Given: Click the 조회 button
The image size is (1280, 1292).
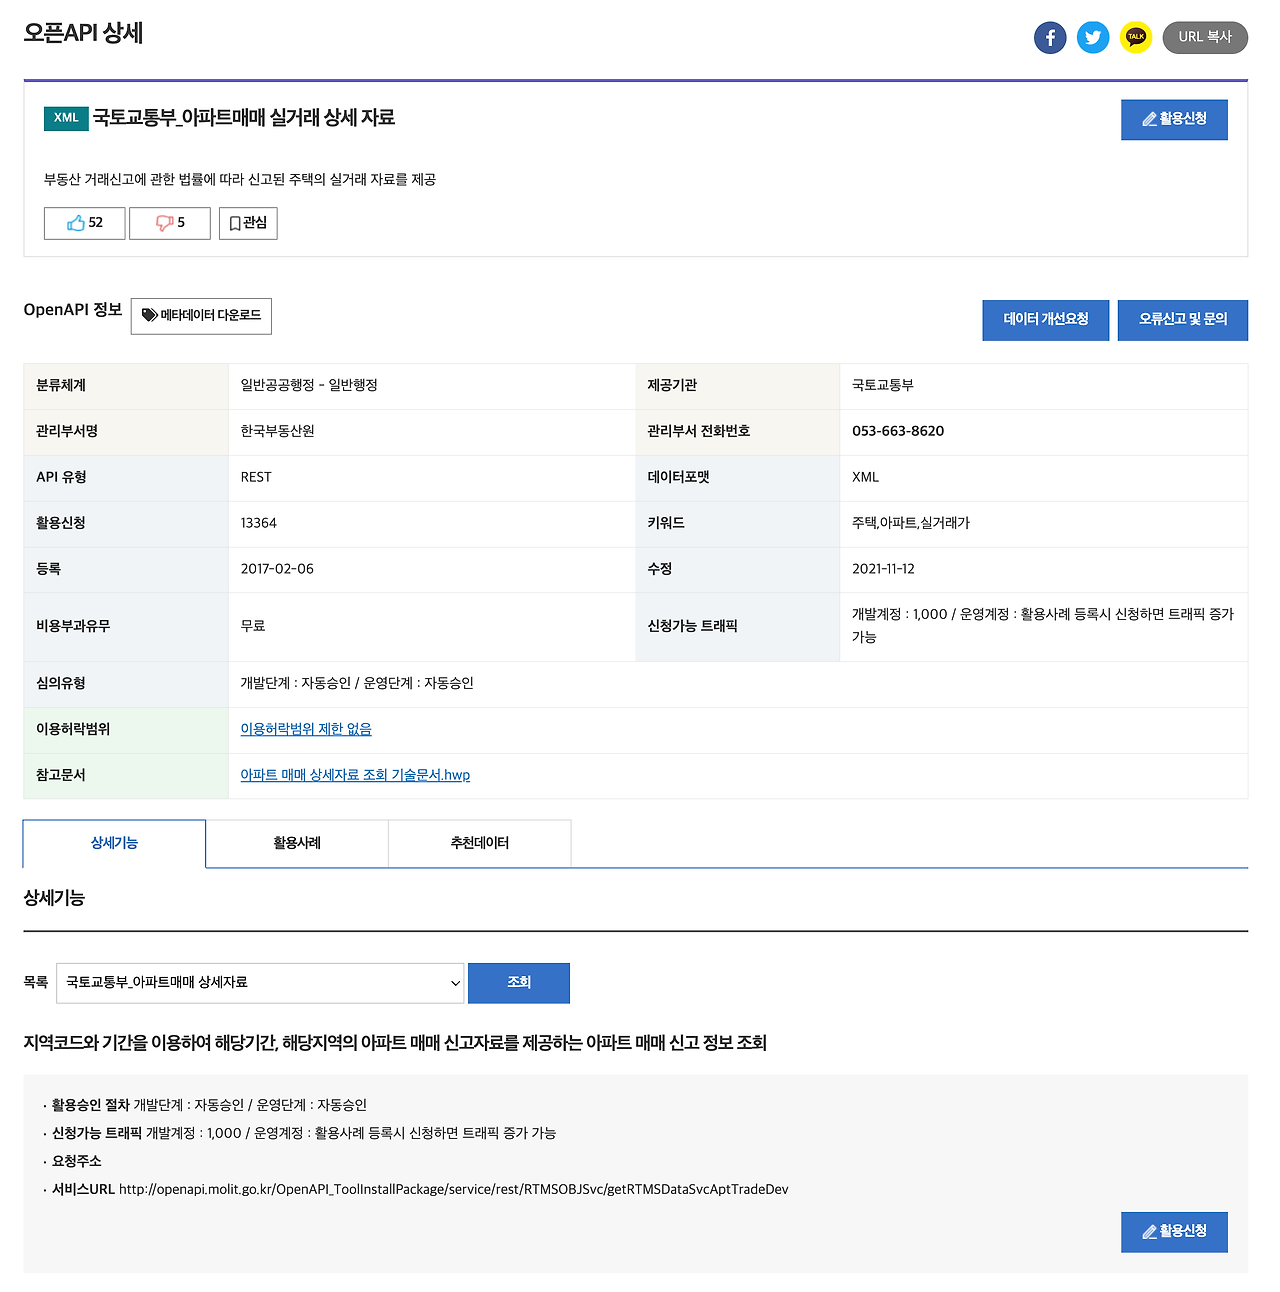Looking at the screenshot, I should [x=519, y=983].
